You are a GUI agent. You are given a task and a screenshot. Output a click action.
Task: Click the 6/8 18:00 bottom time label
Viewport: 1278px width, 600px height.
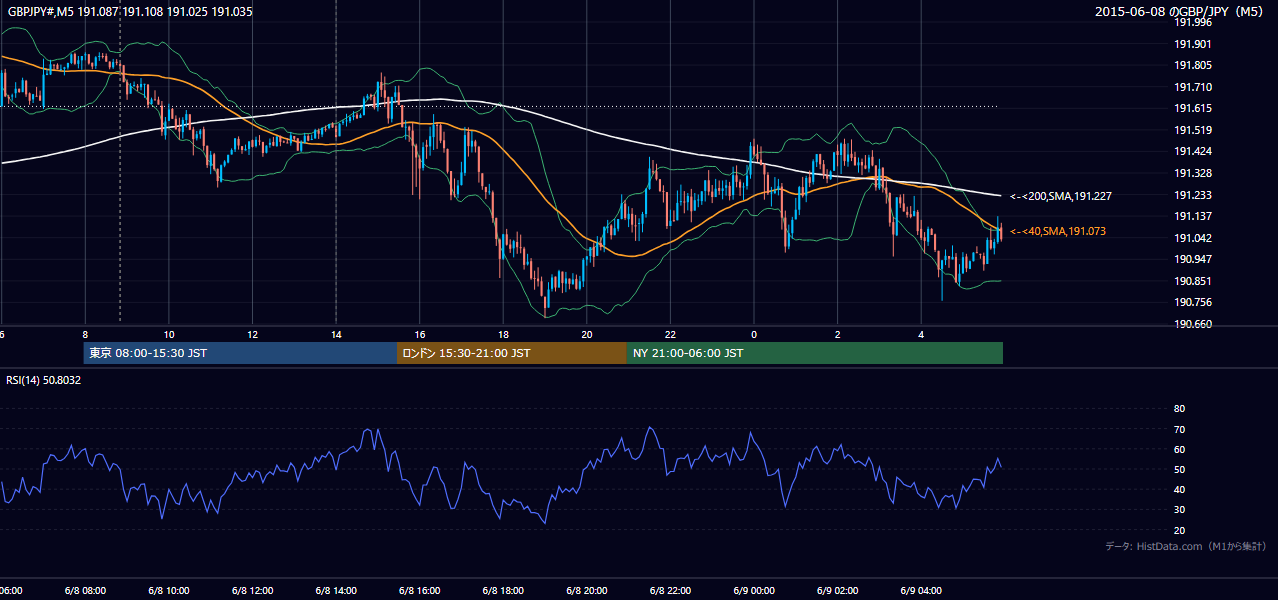click(502, 591)
